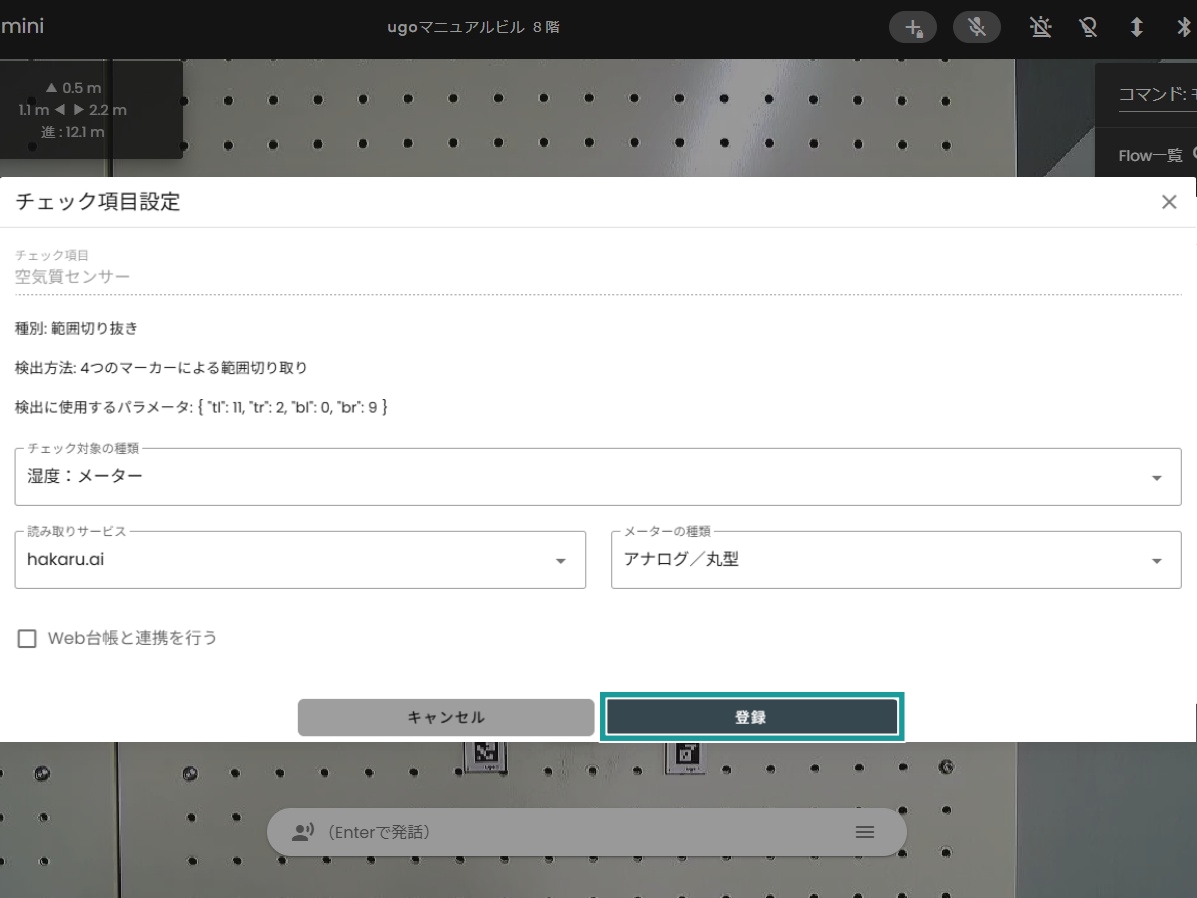Click the light bulb off icon

(1088, 28)
